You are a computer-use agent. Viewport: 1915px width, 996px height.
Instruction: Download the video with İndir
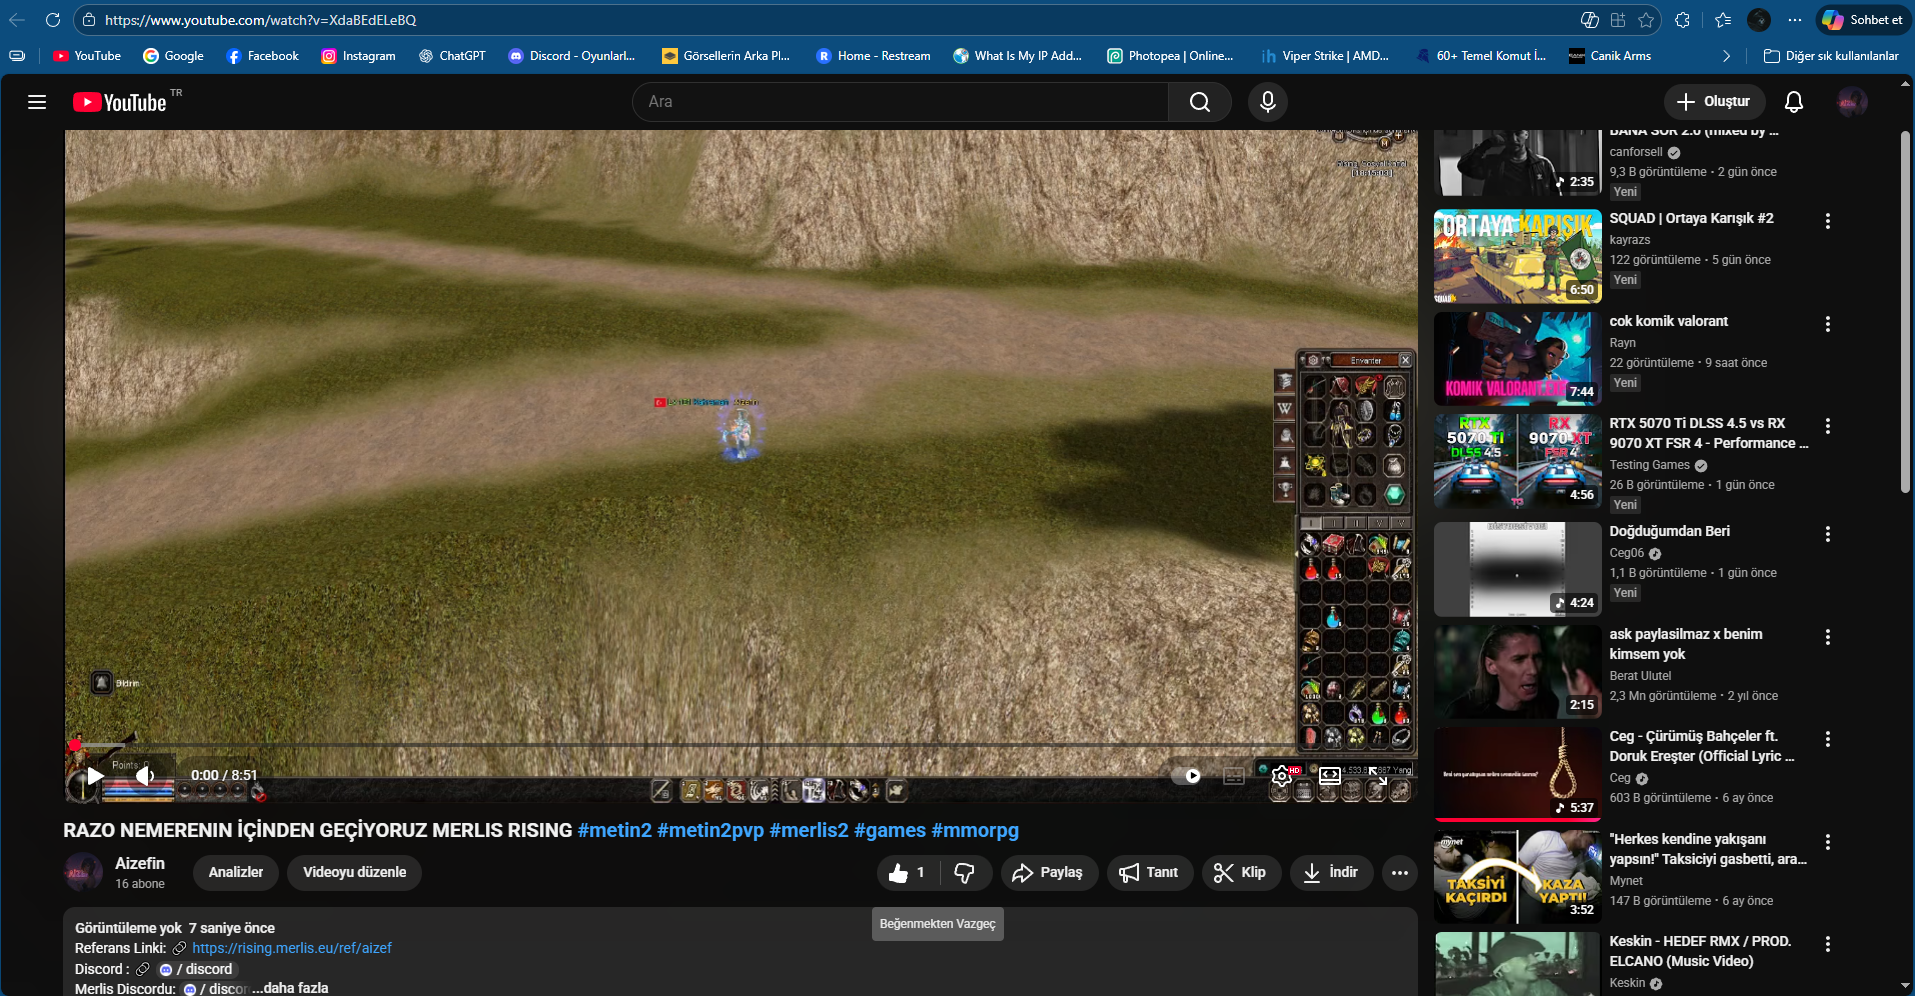[x=1332, y=873]
